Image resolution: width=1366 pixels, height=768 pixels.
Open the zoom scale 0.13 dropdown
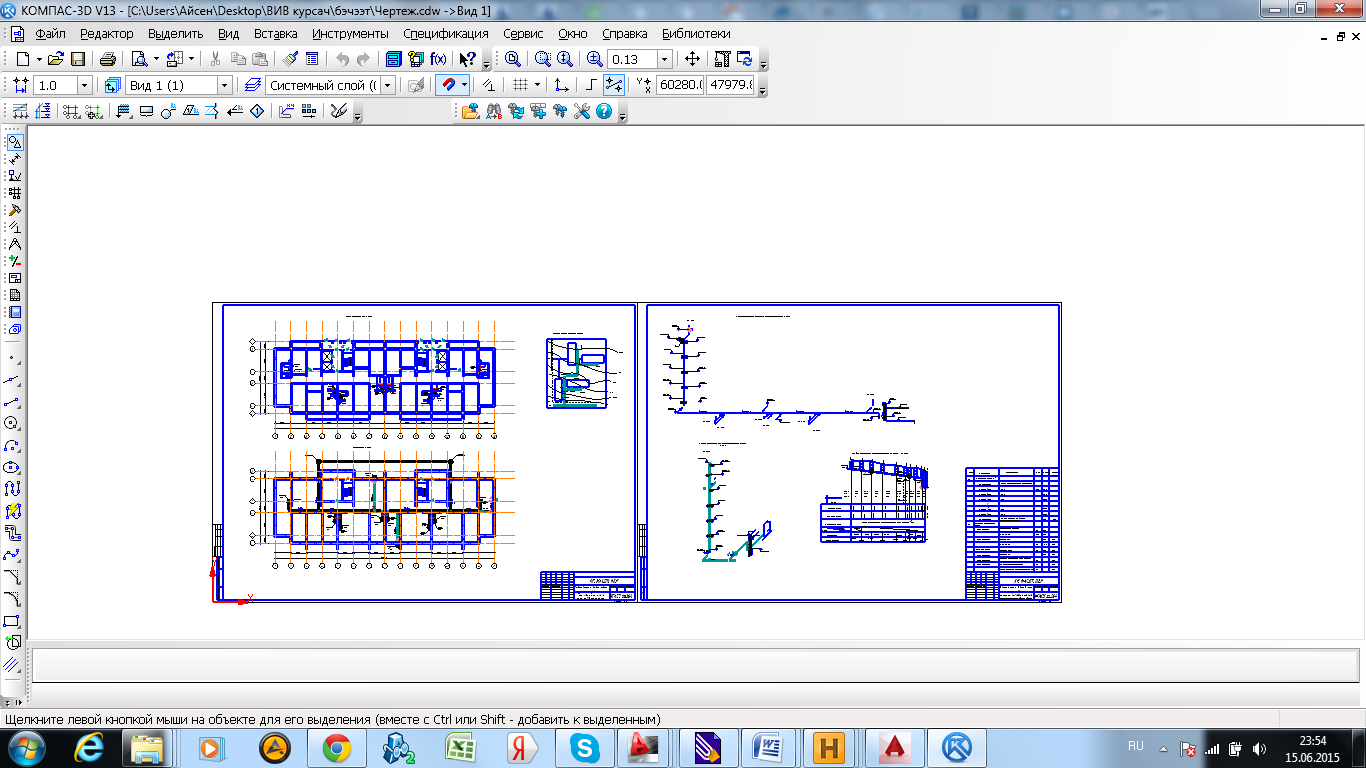[664, 59]
